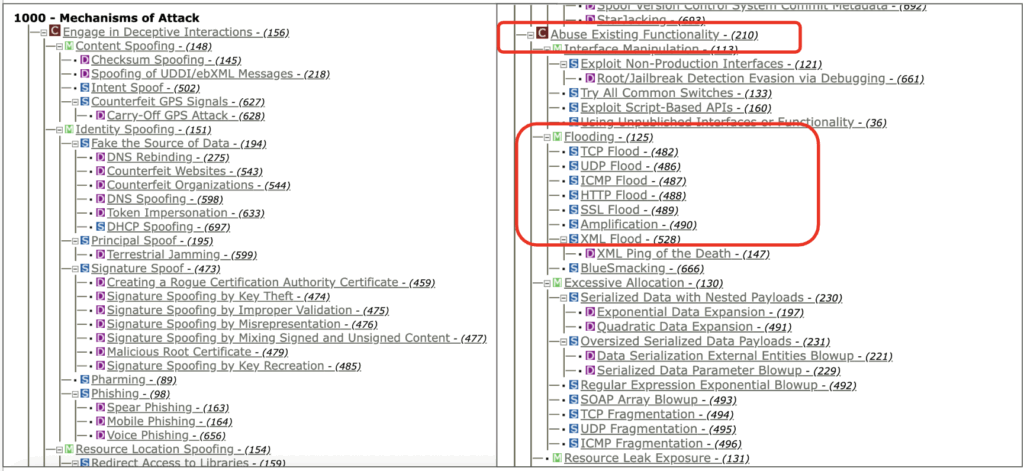Image resolution: width=1024 pixels, height=471 pixels.
Task: Click the D icon next to XML Ping of the Death
Action: 590,254
